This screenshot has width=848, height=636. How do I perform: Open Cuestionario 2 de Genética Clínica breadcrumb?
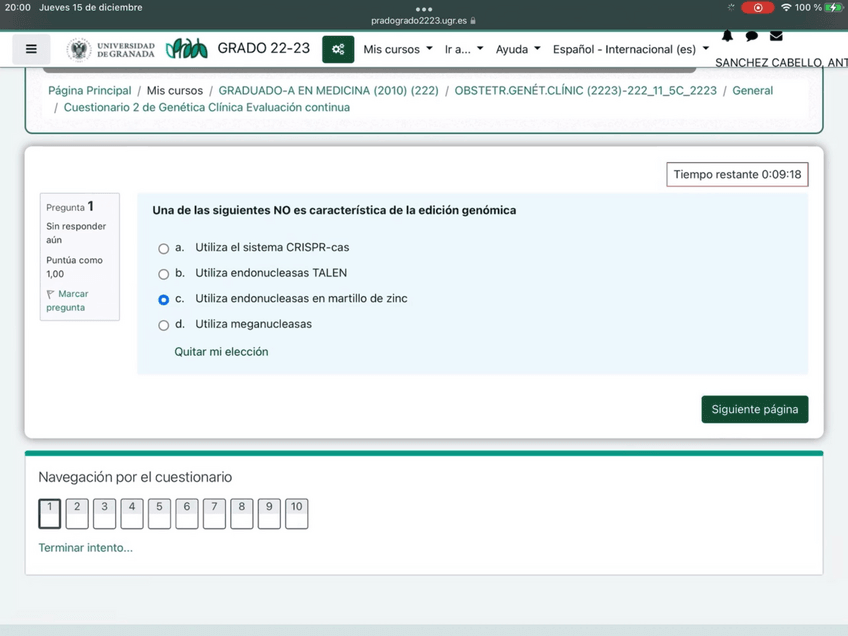click(207, 107)
